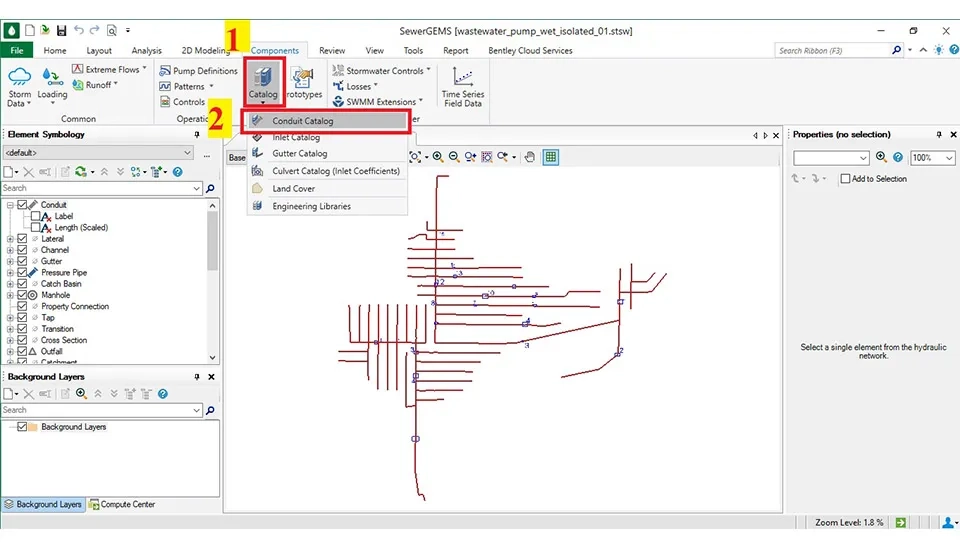The height and width of the screenshot is (548, 960).
Task: Open the Stormwater Controls dropdown
Action: pos(384,71)
